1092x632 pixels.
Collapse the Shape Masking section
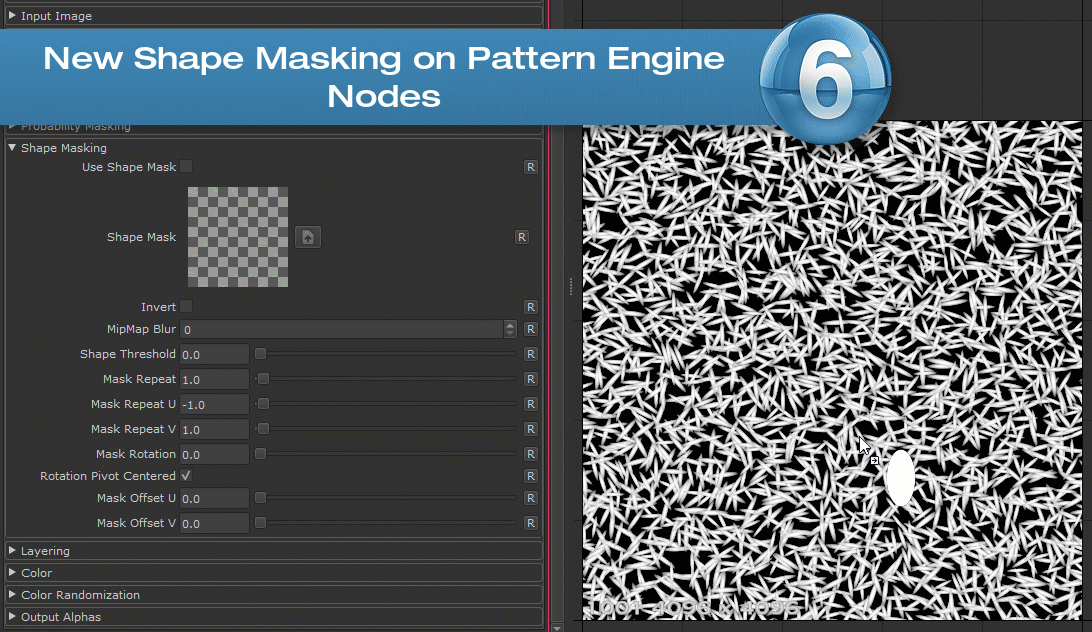12,148
